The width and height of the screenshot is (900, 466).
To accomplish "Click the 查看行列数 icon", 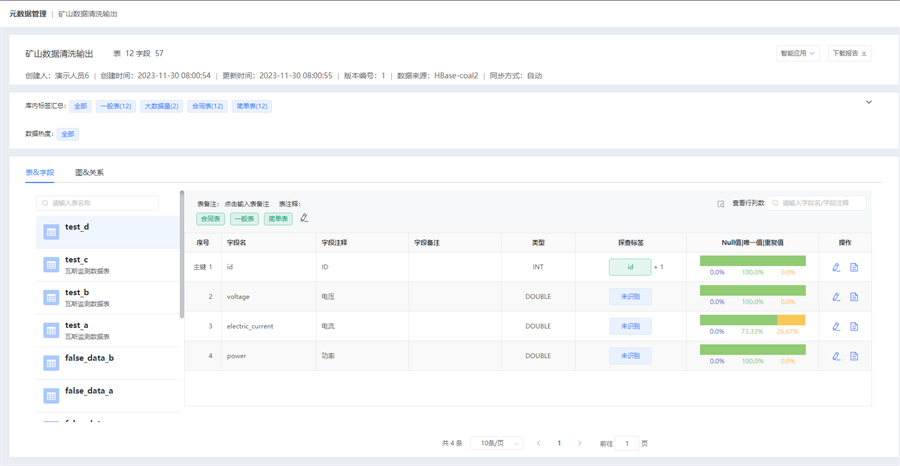I will 721,203.
